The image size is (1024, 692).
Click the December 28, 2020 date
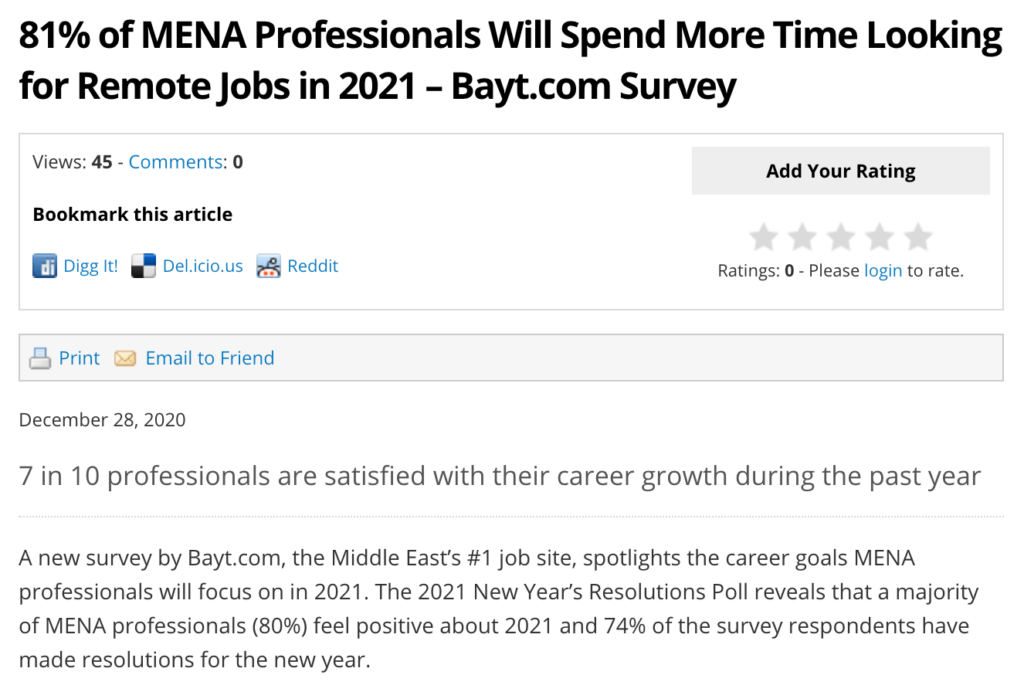point(102,420)
